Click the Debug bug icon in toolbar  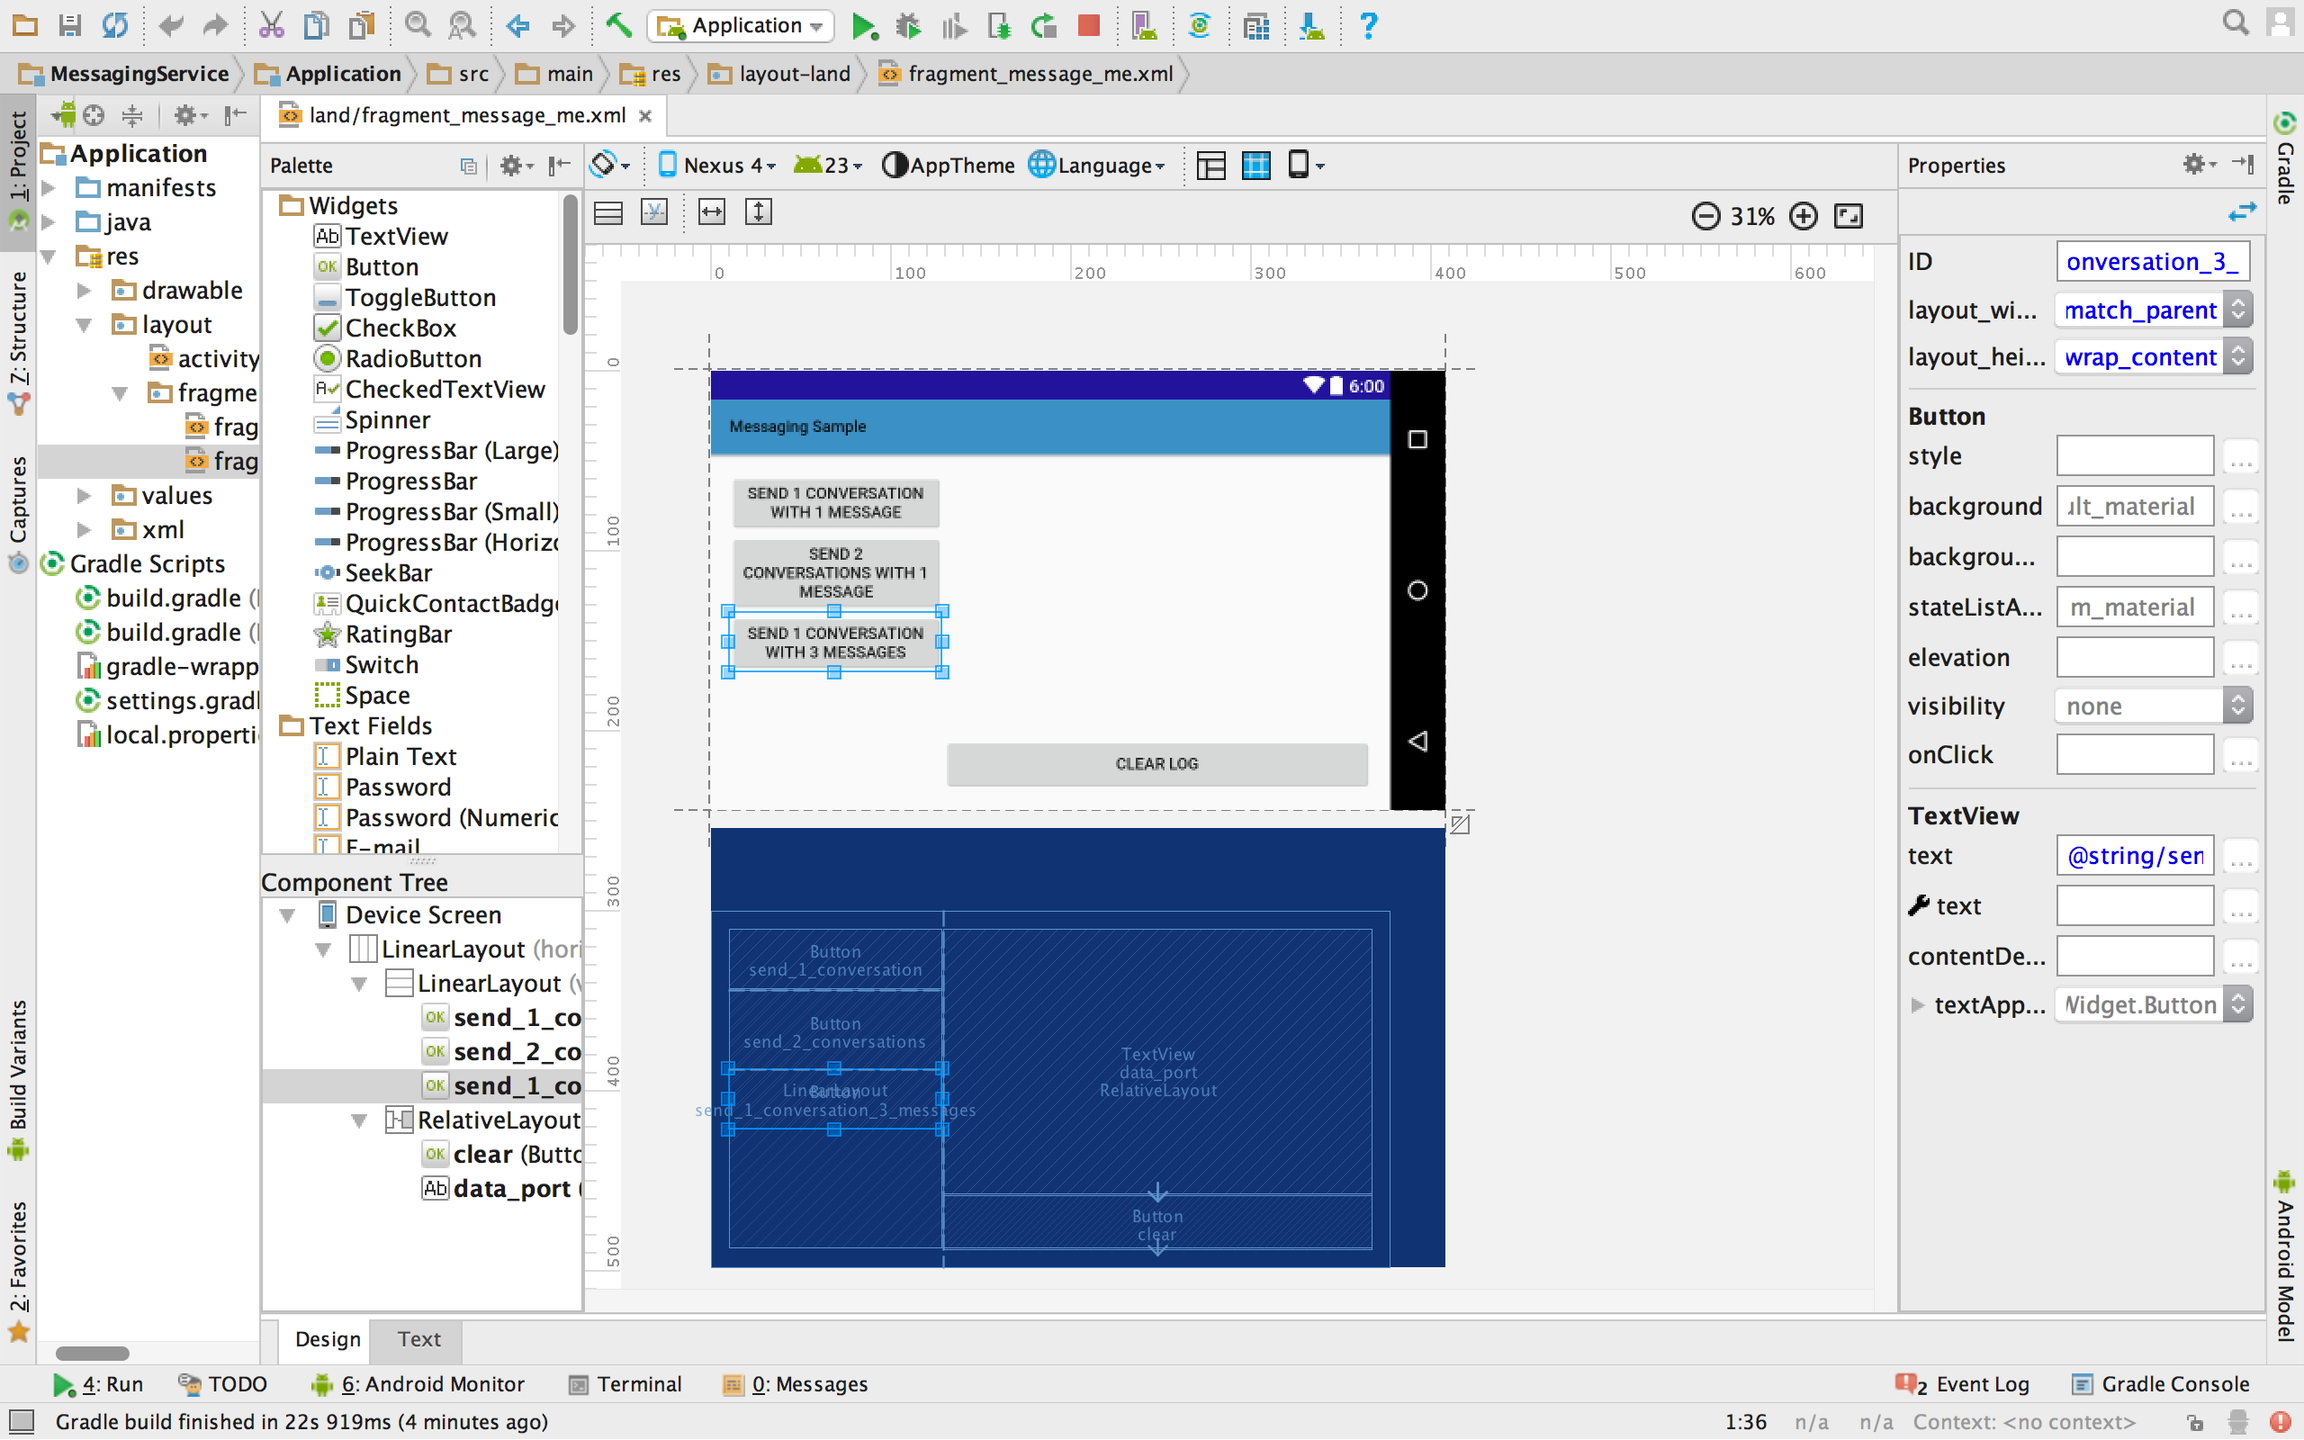coord(908,26)
